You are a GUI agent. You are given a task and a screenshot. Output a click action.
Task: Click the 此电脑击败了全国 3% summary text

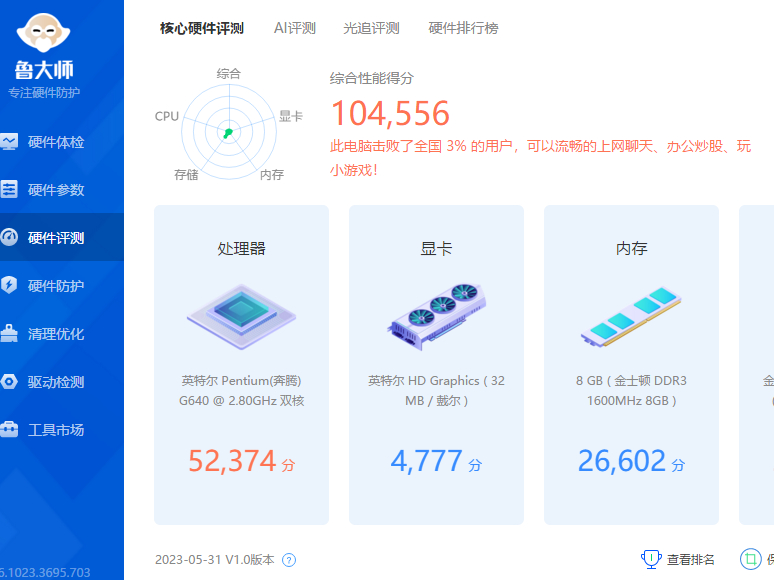(541, 158)
